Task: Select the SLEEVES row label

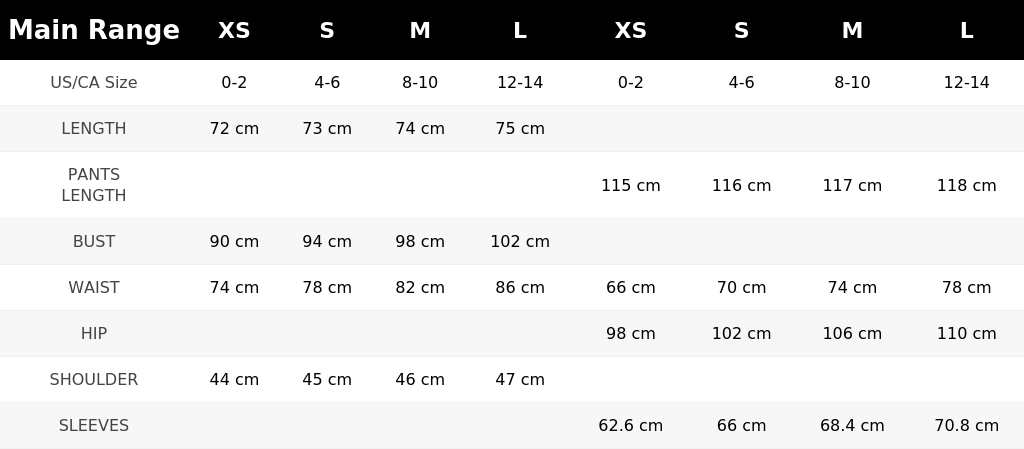Action: click(94, 426)
